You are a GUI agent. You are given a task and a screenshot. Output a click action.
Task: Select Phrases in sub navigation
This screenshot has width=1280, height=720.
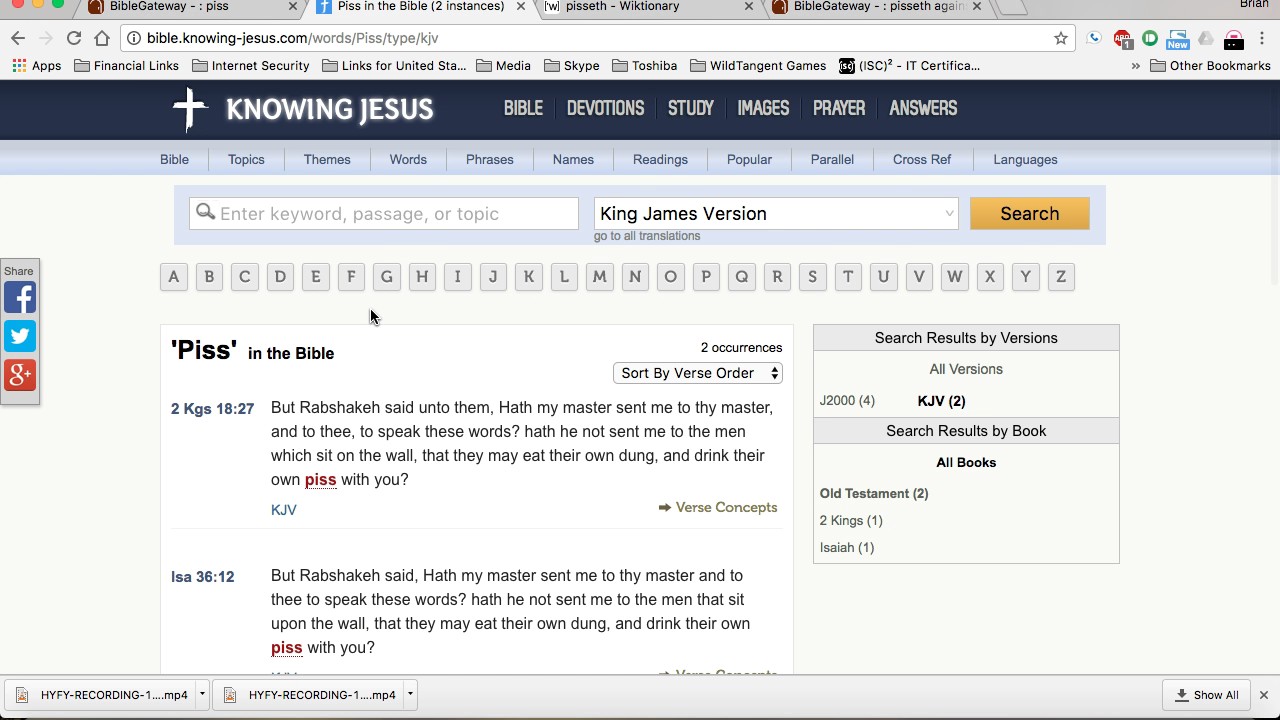(489, 159)
